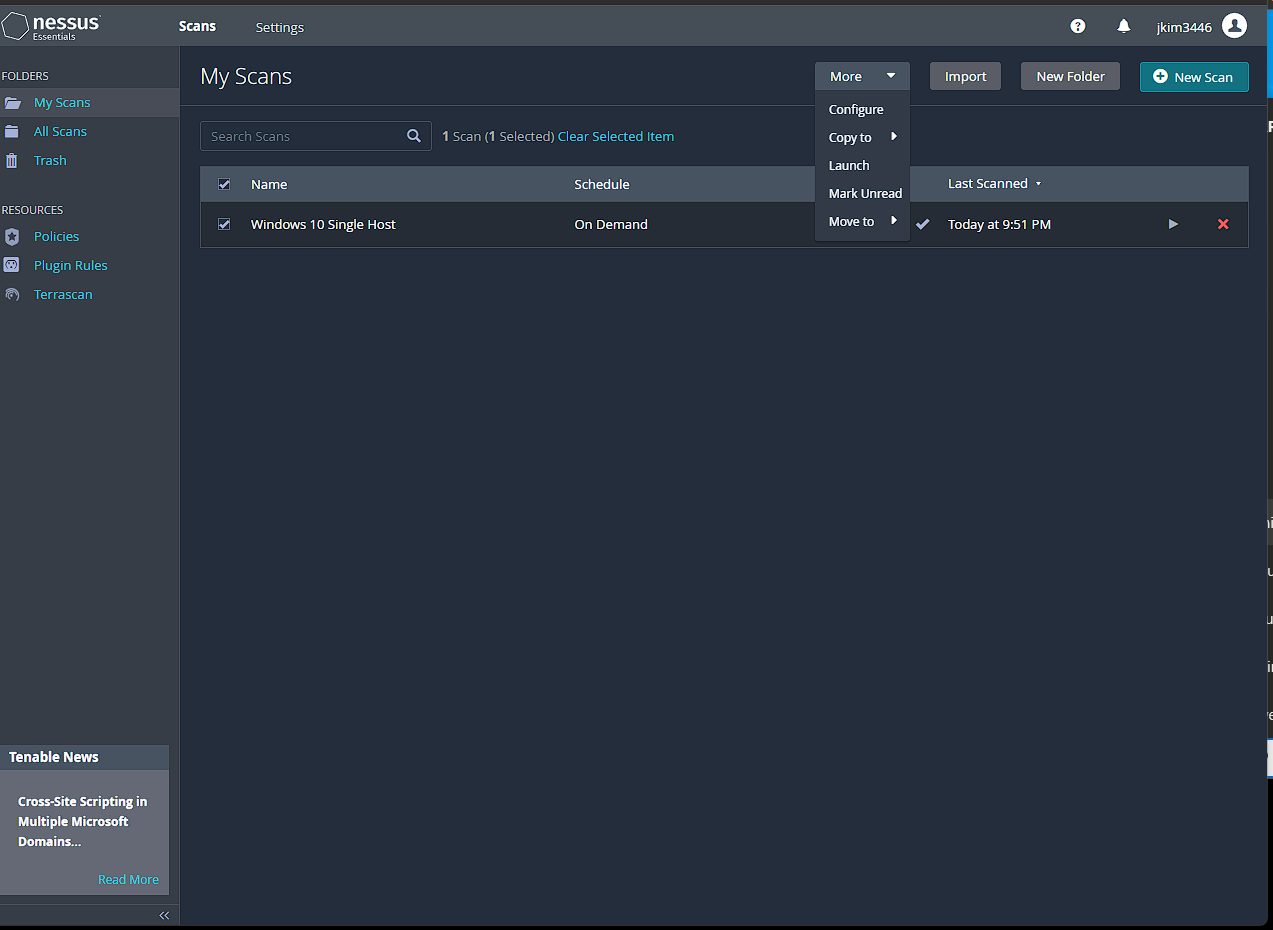Click the New Scan button
1273x930 pixels.
(x=1194, y=76)
